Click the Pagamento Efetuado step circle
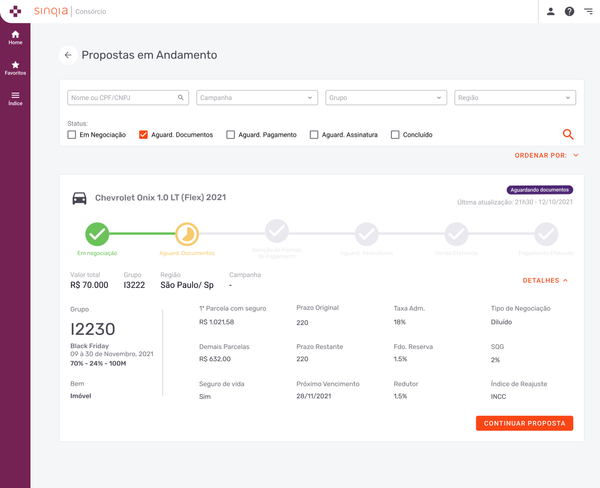Image resolution: width=600 pixels, height=488 pixels. tap(546, 234)
